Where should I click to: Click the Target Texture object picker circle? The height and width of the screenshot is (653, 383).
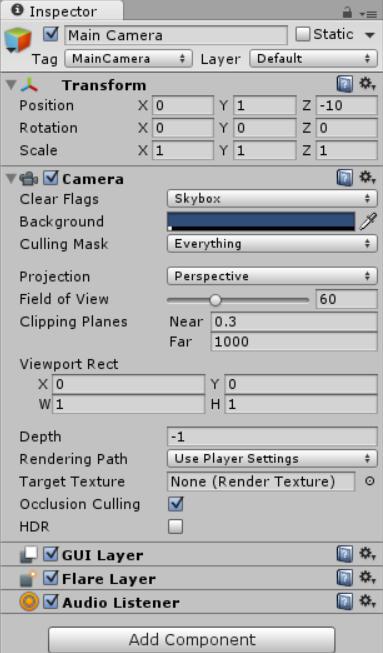tap(369, 481)
